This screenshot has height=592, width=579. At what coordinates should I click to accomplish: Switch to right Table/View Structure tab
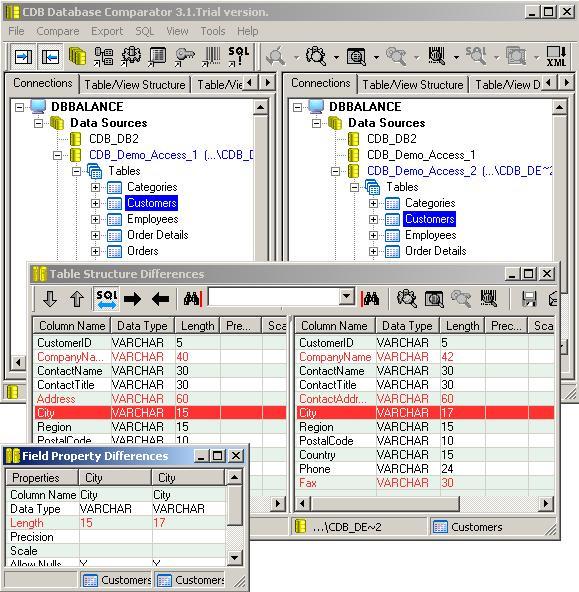(x=413, y=85)
